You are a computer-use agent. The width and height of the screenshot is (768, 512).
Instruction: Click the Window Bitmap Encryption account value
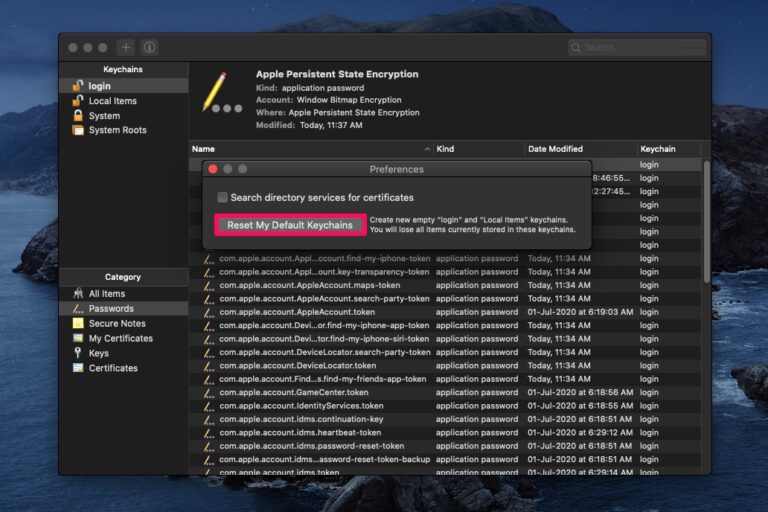[x=349, y=100]
